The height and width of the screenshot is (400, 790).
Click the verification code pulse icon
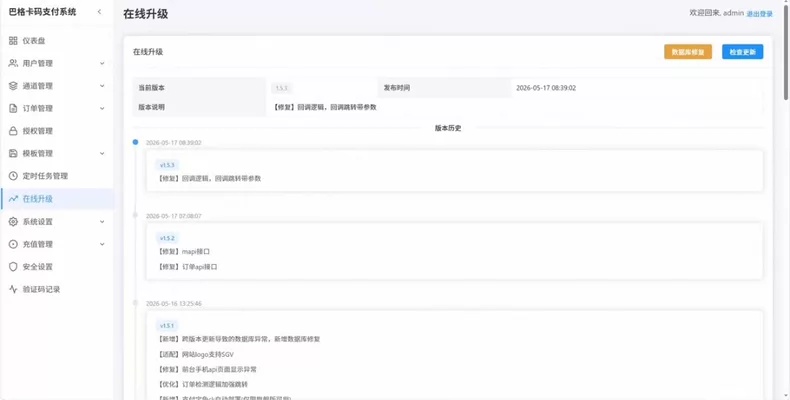(13, 290)
